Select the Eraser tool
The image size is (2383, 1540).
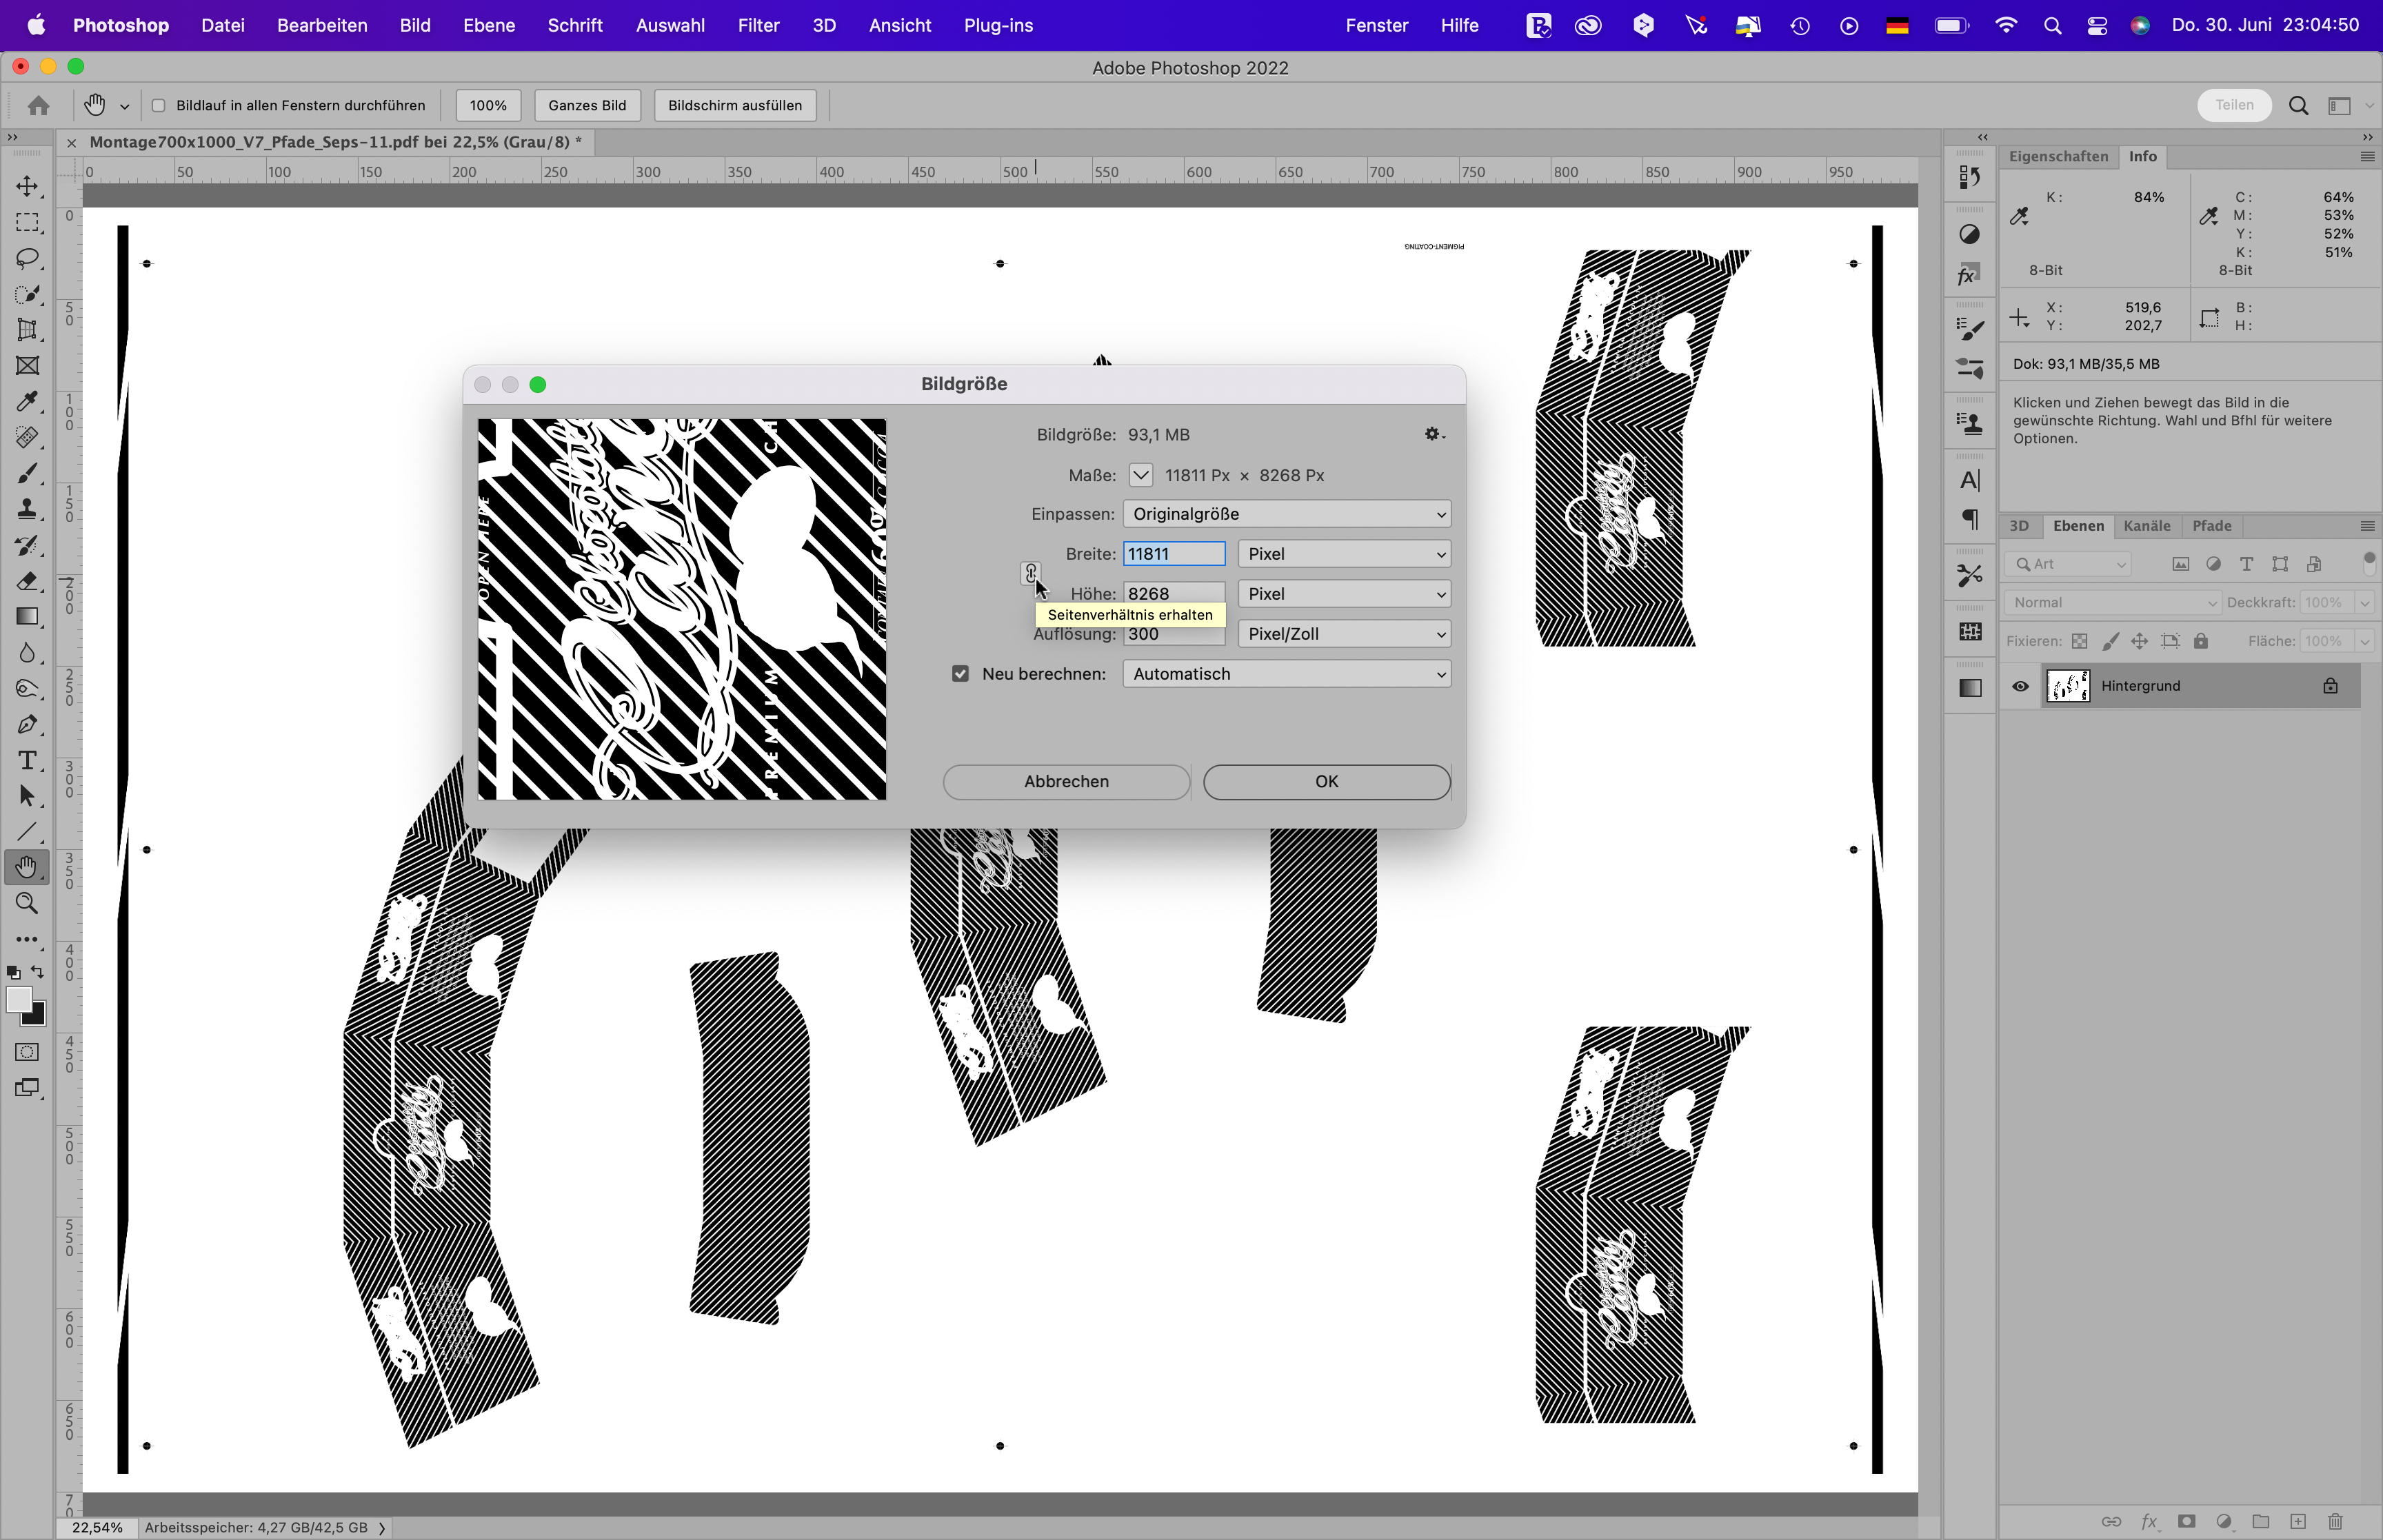27,581
